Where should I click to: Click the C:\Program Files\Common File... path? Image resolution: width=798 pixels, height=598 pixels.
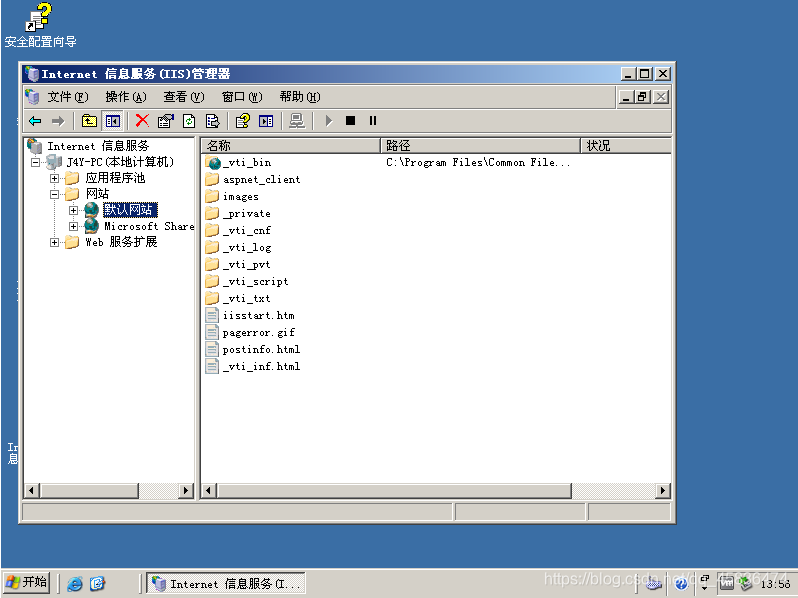coord(478,162)
